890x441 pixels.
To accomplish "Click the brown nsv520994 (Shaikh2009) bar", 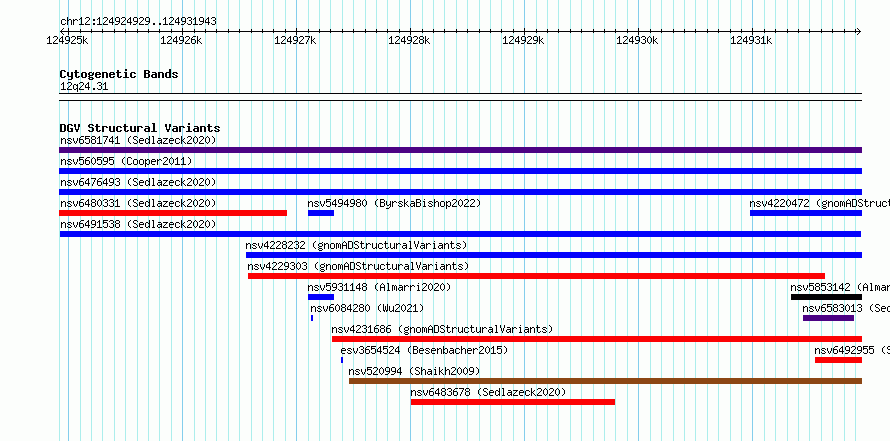I will point(605,381).
